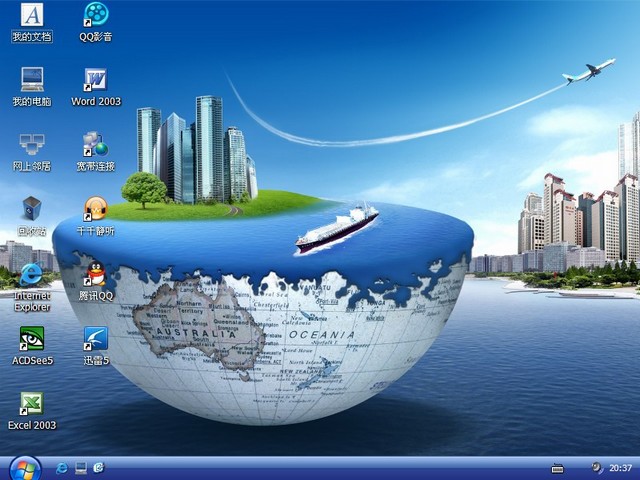Click the Windows Start orb button
The width and height of the screenshot is (640, 480).
click(x=25, y=469)
